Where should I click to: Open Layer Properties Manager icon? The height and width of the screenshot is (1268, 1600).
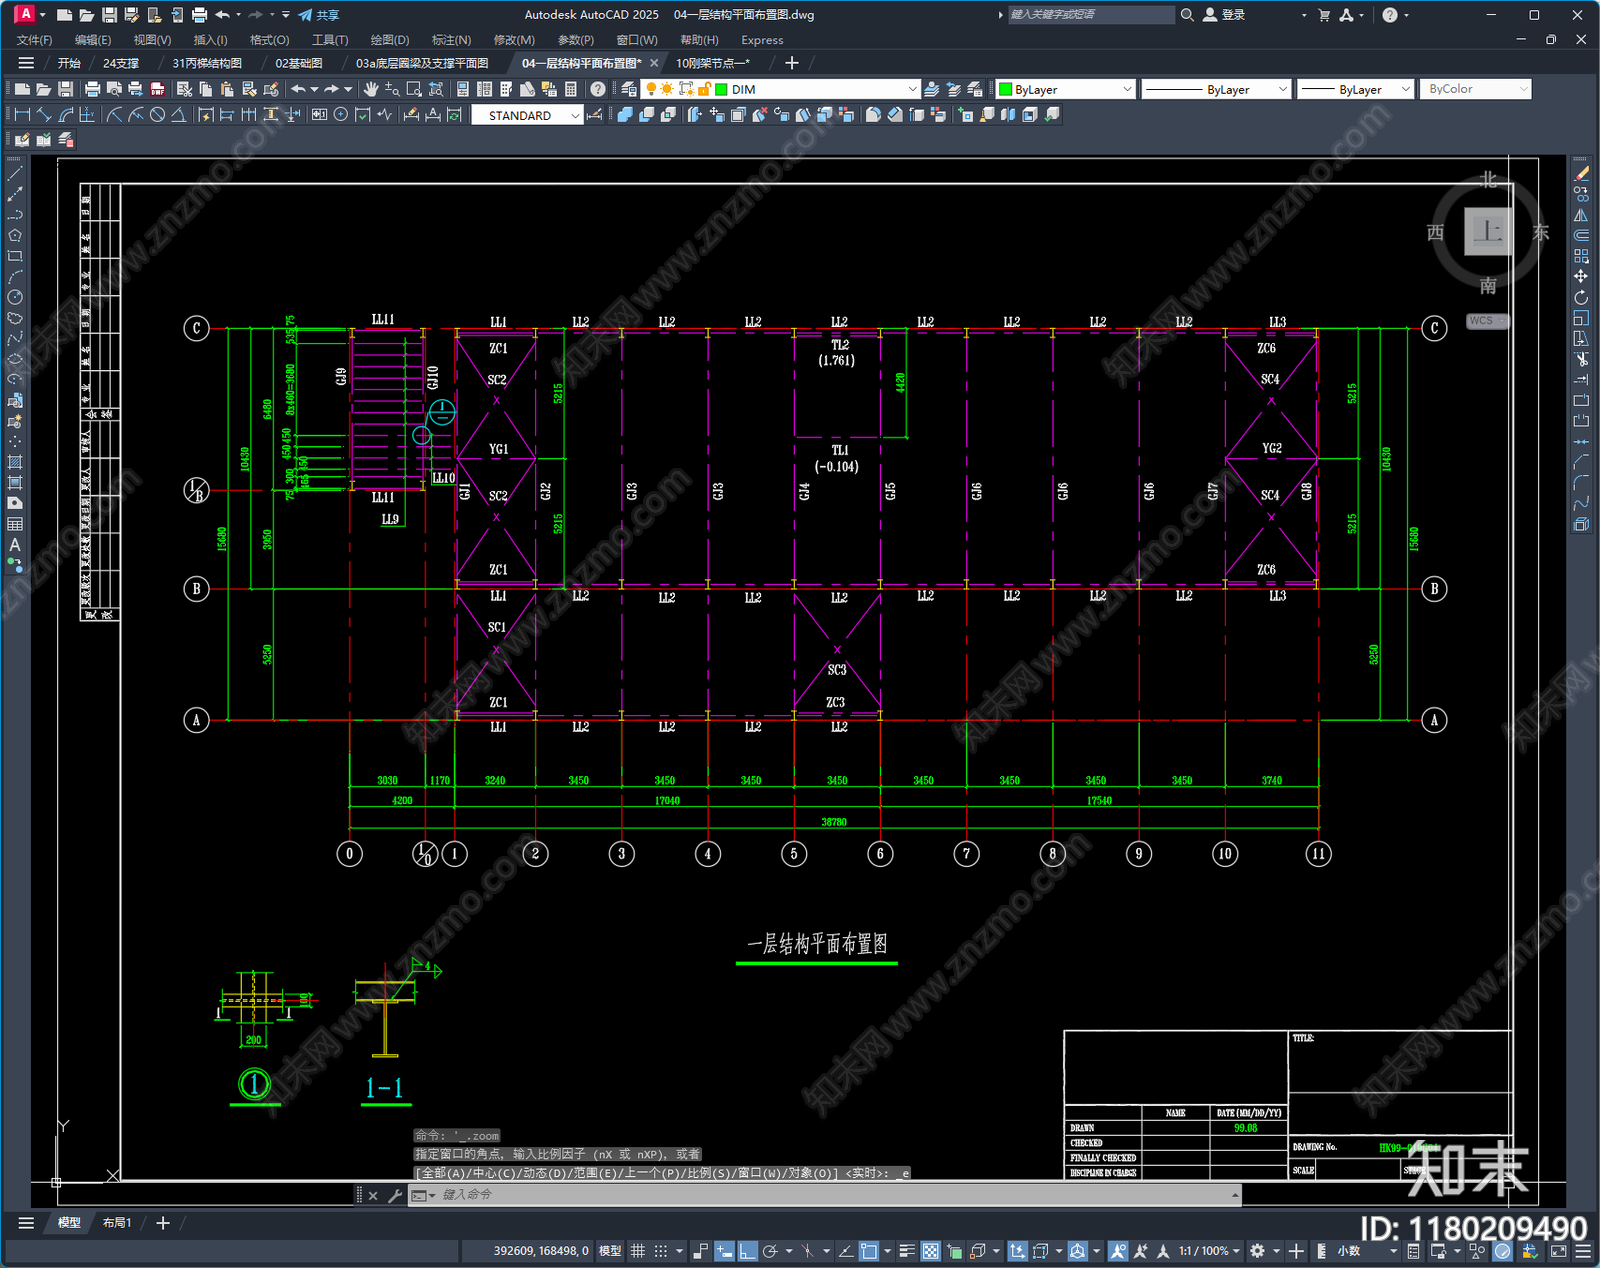[629, 89]
